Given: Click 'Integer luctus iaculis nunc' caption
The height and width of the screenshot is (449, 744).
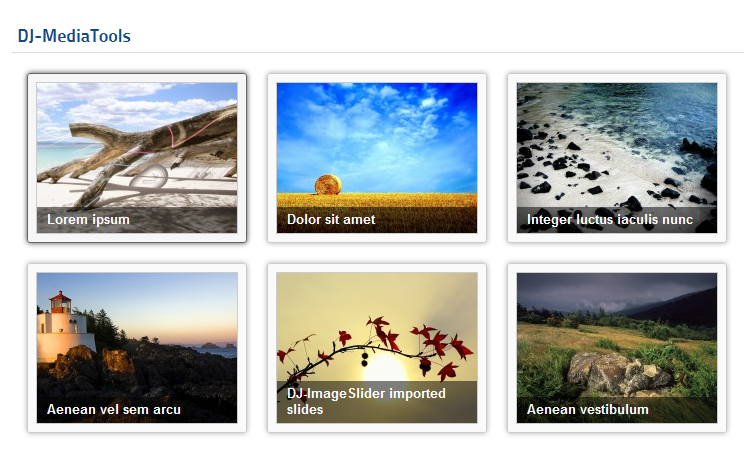Looking at the screenshot, I should coord(610,220).
